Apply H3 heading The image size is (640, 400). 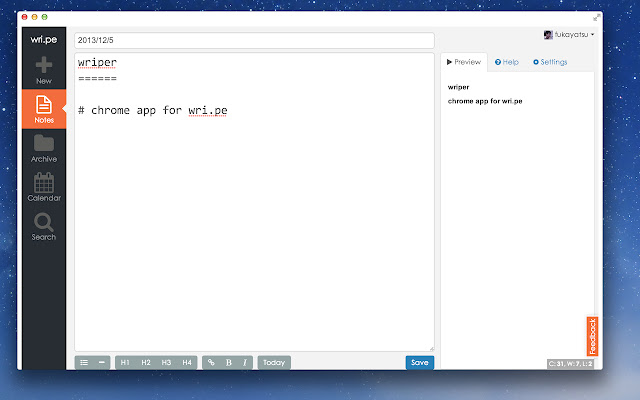[166, 362]
